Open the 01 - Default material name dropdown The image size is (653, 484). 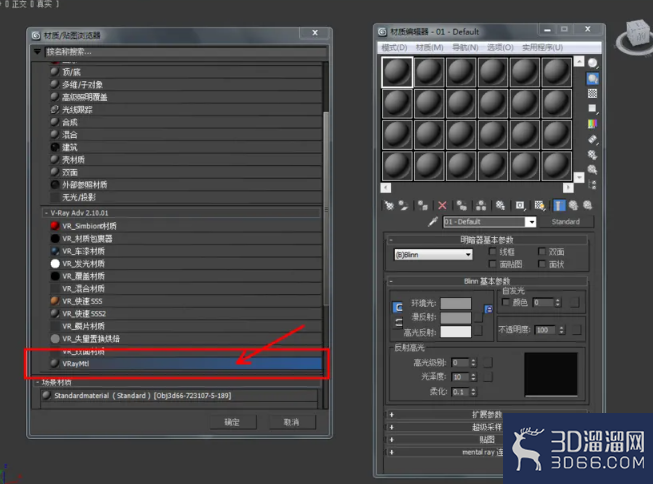(x=531, y=222)
